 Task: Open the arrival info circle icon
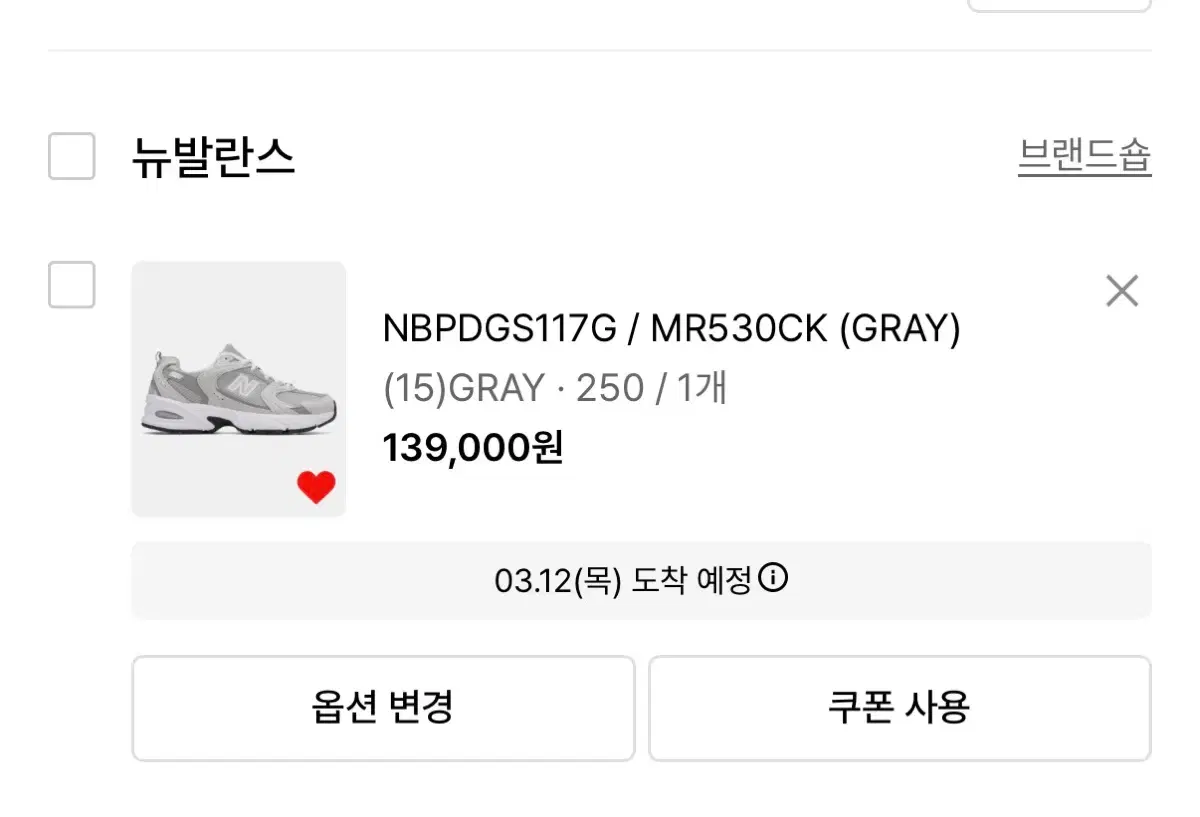[773, 578]
